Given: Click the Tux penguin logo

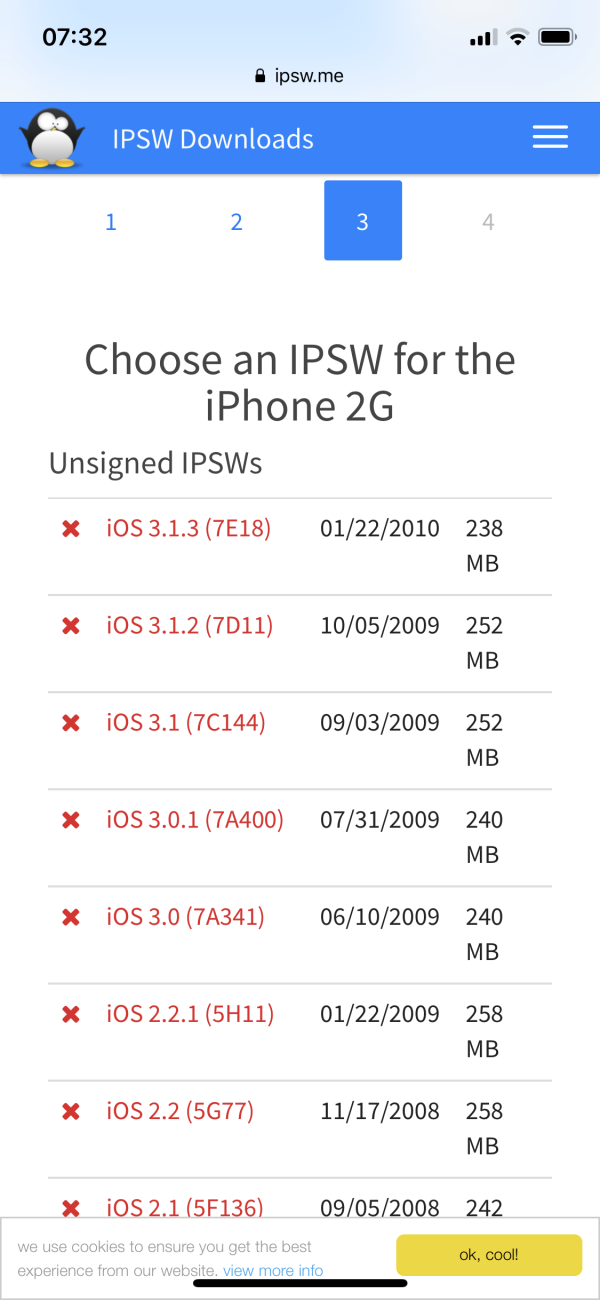Looking at the screenshot, I should click(52, 137).
